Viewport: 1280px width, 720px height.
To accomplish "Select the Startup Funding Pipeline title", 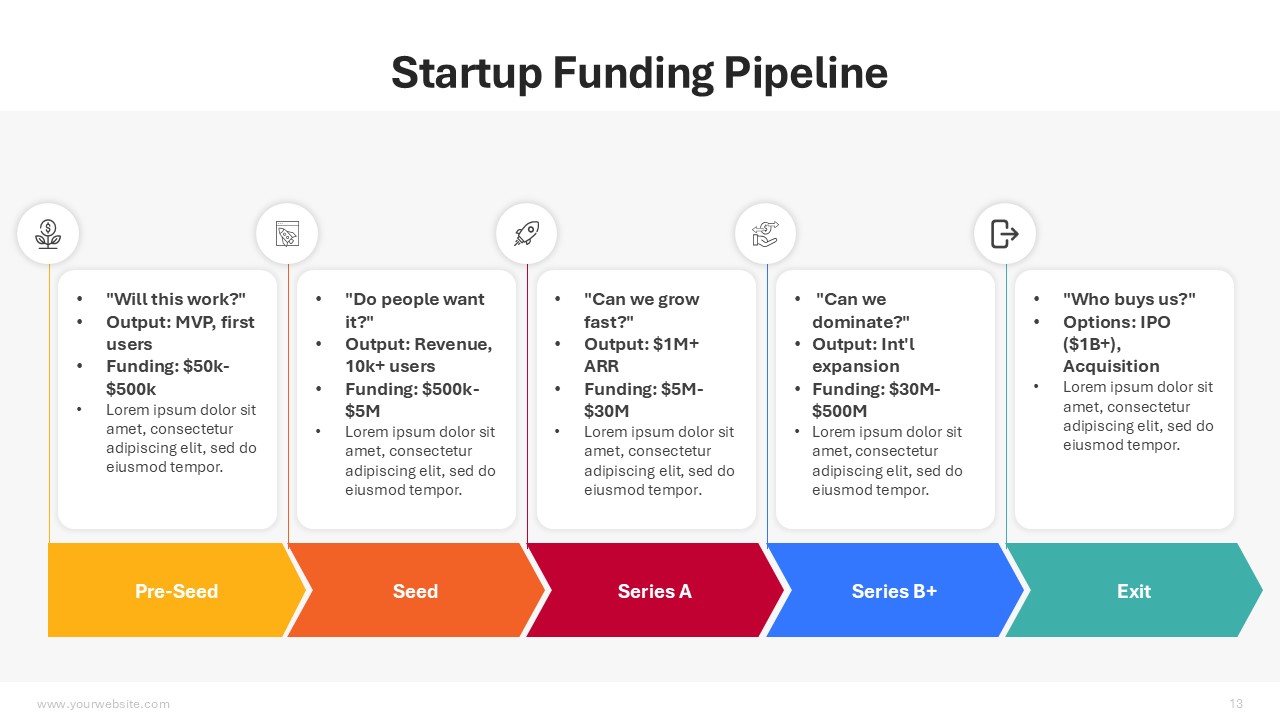I will [639, 73].
